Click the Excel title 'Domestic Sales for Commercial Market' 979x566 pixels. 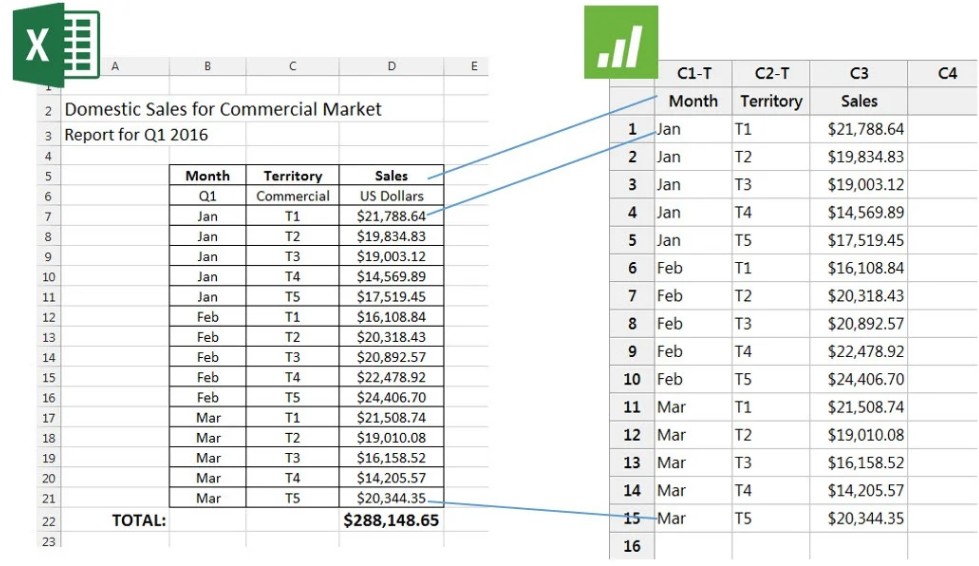pyautogui.click(x=223, y=109)
